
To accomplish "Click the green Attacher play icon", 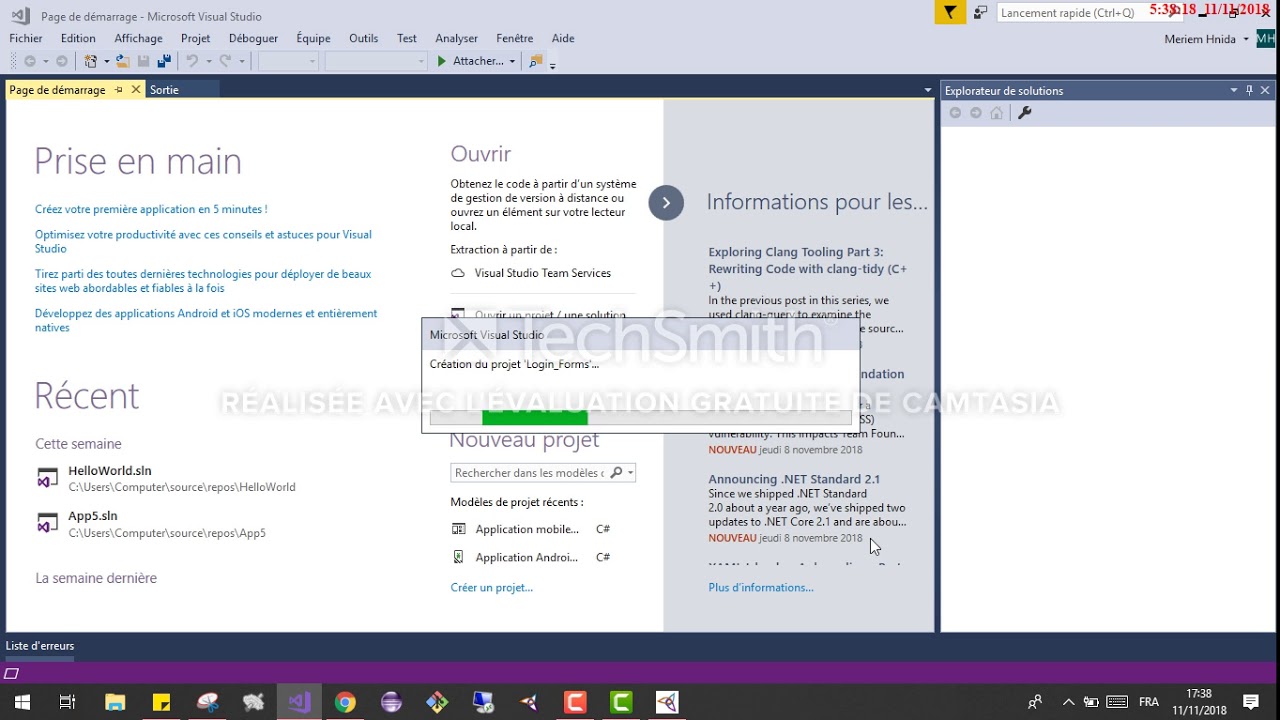I will pyautogui.click(x=442, y=61).
